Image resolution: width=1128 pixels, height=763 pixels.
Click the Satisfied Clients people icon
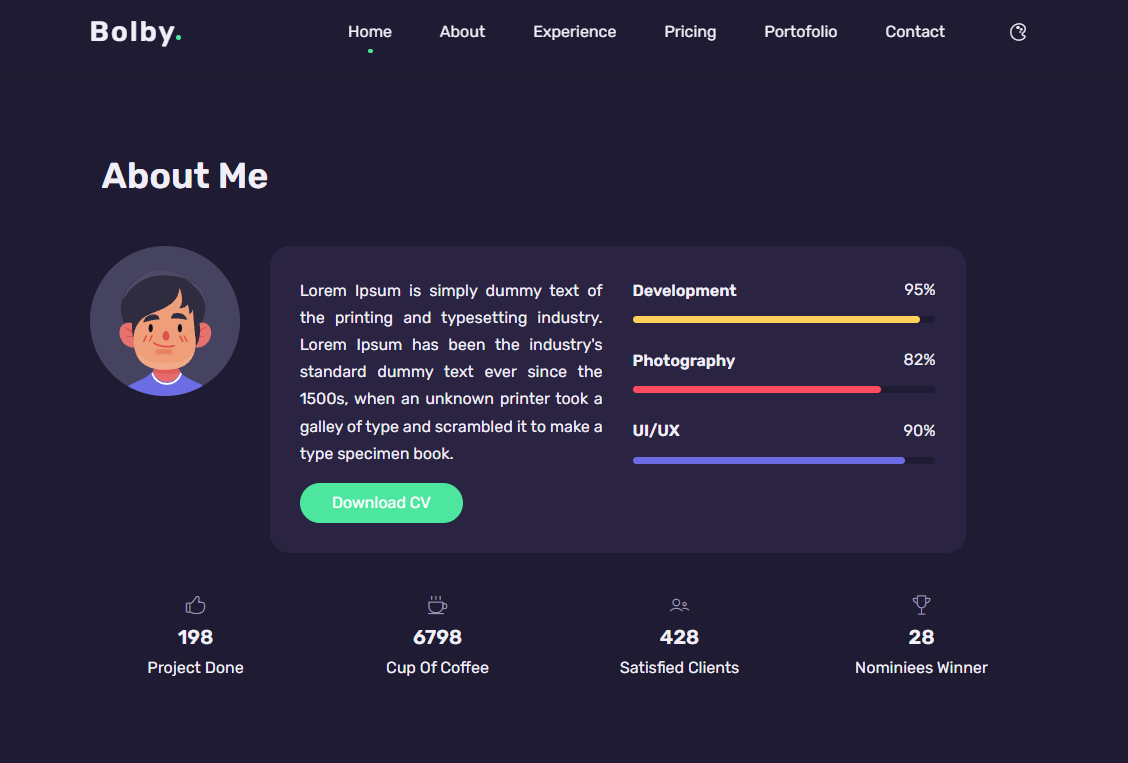click(679, 604)
